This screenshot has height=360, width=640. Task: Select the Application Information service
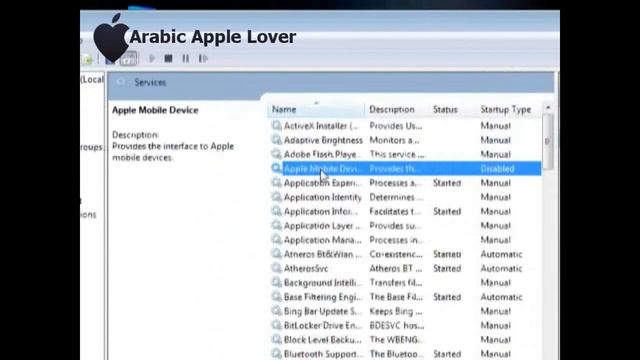tap(405, 211)
